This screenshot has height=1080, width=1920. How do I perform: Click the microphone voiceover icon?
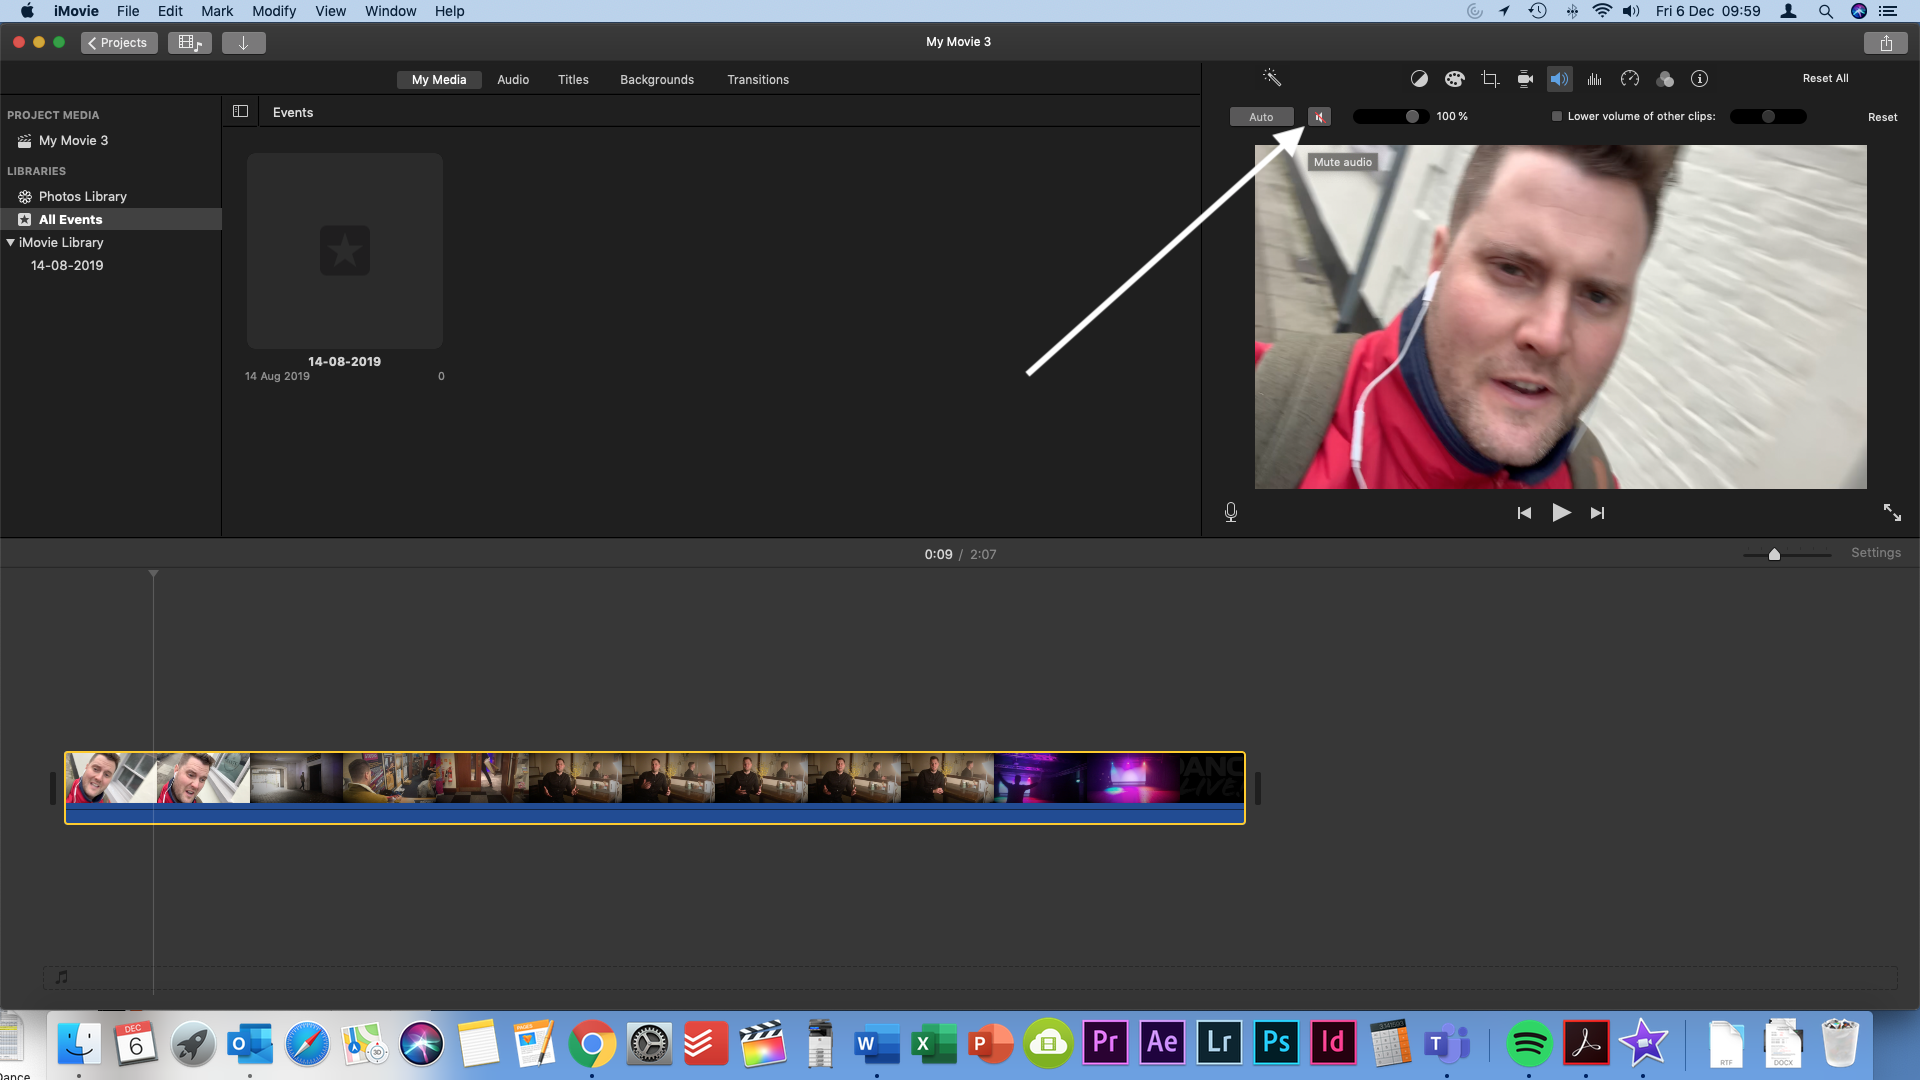coord(1231,512)
